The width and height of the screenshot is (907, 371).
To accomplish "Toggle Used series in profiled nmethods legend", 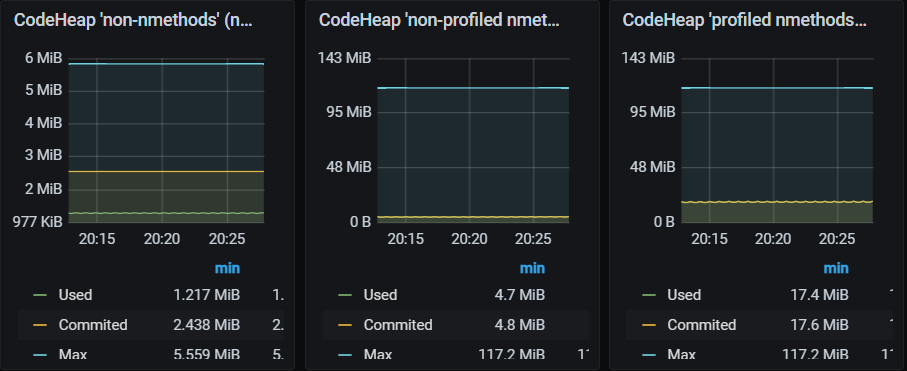I will tap(684, 295).
